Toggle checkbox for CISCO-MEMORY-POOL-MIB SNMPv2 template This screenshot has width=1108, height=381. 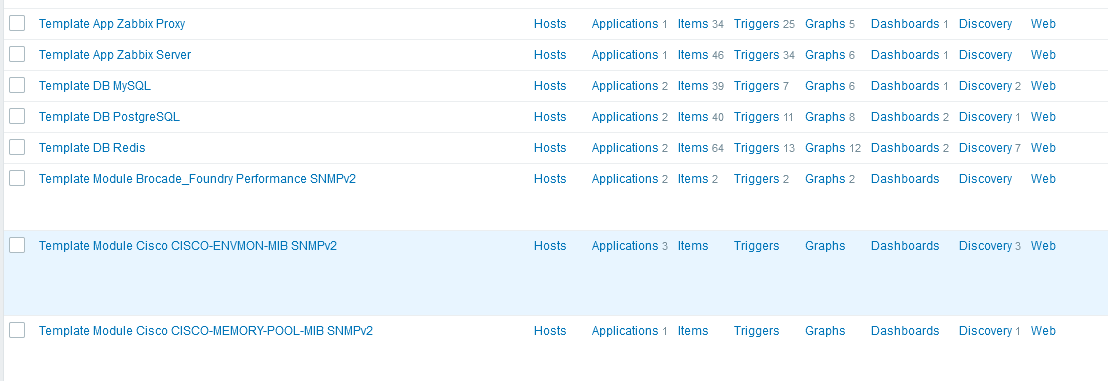pos(17,330)
